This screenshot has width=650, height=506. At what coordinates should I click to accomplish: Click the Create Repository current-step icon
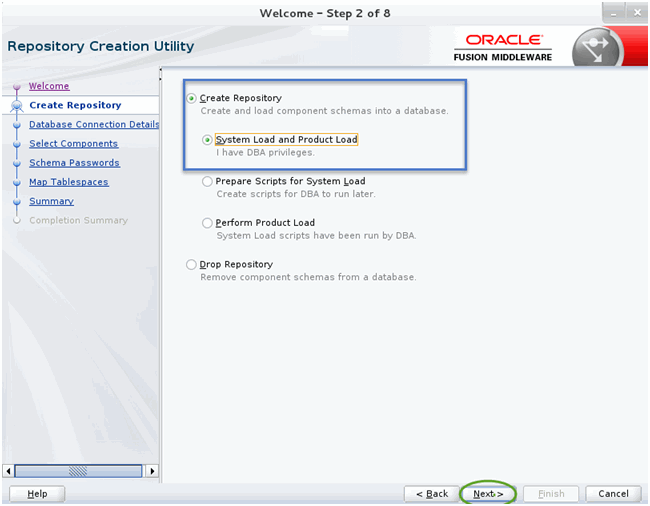click(x=17, y=106)
